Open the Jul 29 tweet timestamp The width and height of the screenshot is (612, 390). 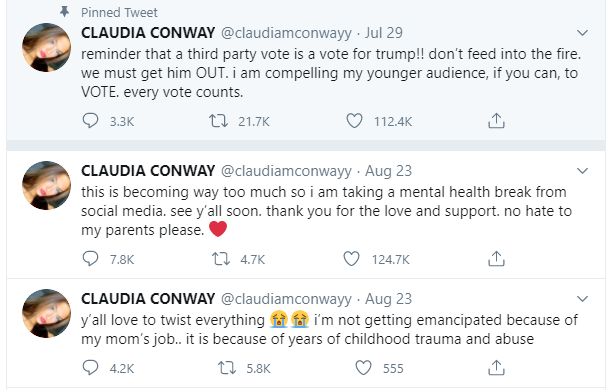pyautogui.click(x=384, y=33)
